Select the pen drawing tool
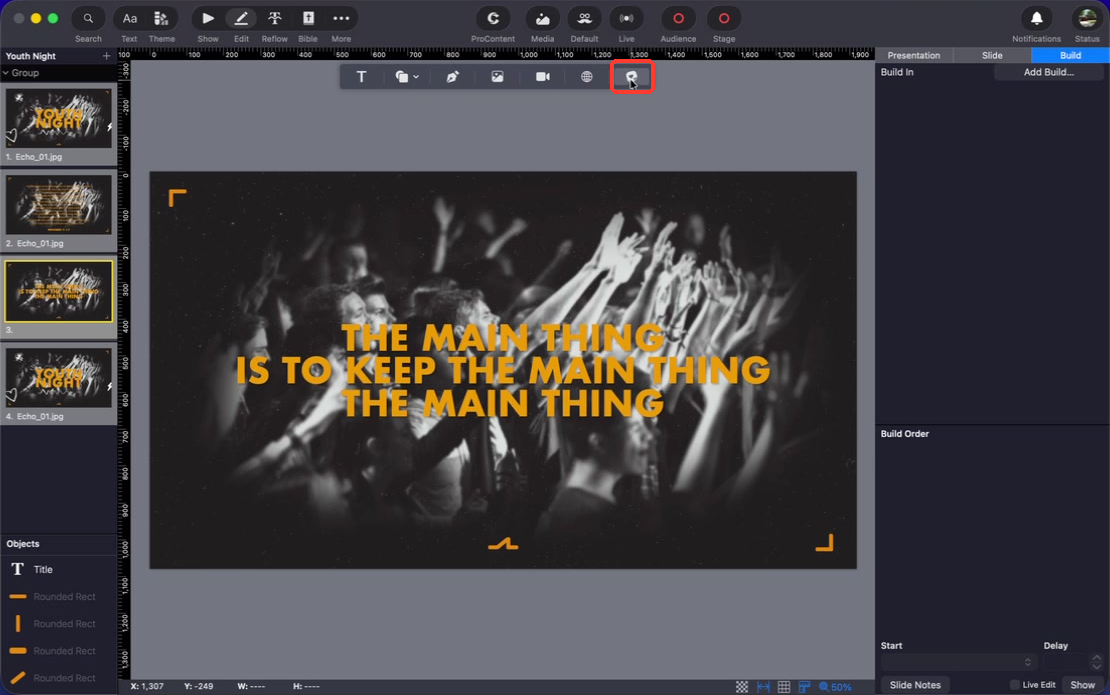 452,76
